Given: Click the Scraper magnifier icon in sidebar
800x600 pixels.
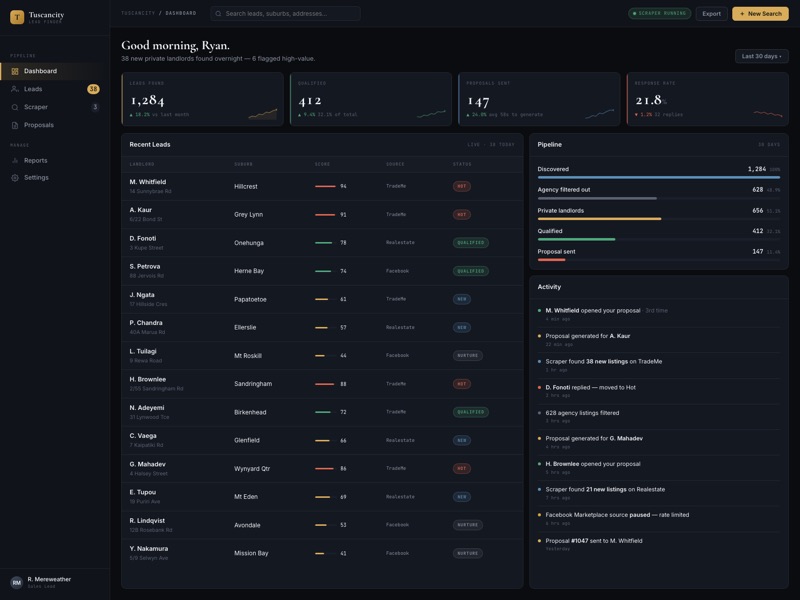Looking at the screenshot, I should (x=15, y=107).
